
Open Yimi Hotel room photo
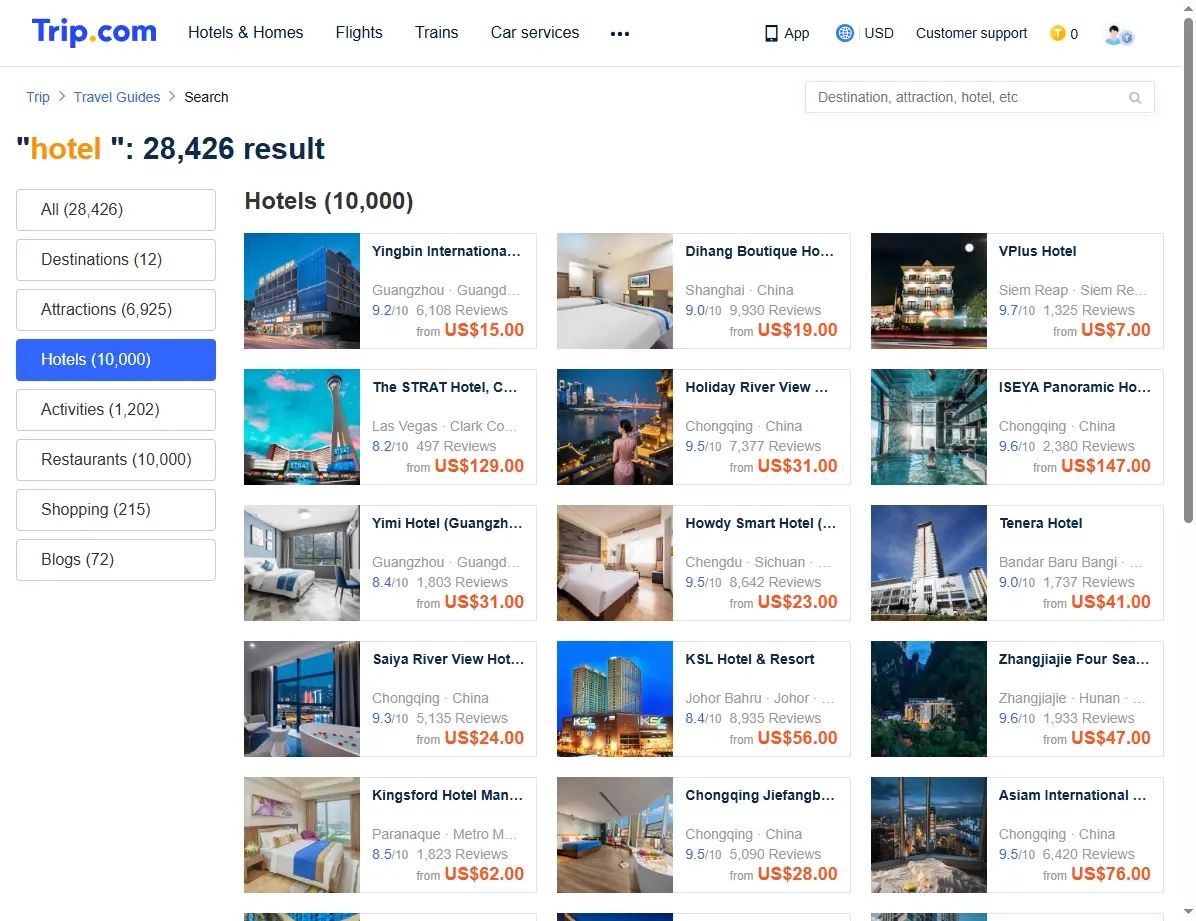point(301,562)
